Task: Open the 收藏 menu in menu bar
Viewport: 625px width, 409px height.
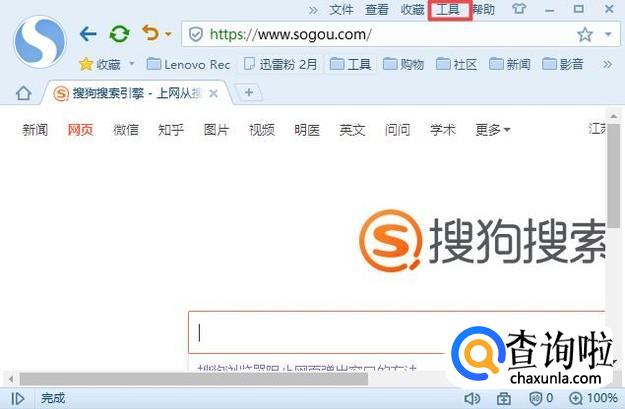Action: (412, 10)
